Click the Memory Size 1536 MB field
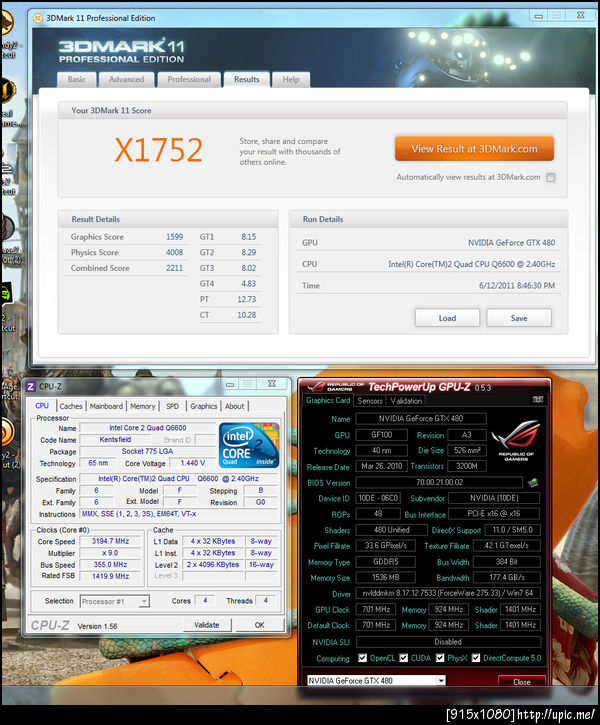The width and height of the screenshot is (600, 725). coord(386,578)
